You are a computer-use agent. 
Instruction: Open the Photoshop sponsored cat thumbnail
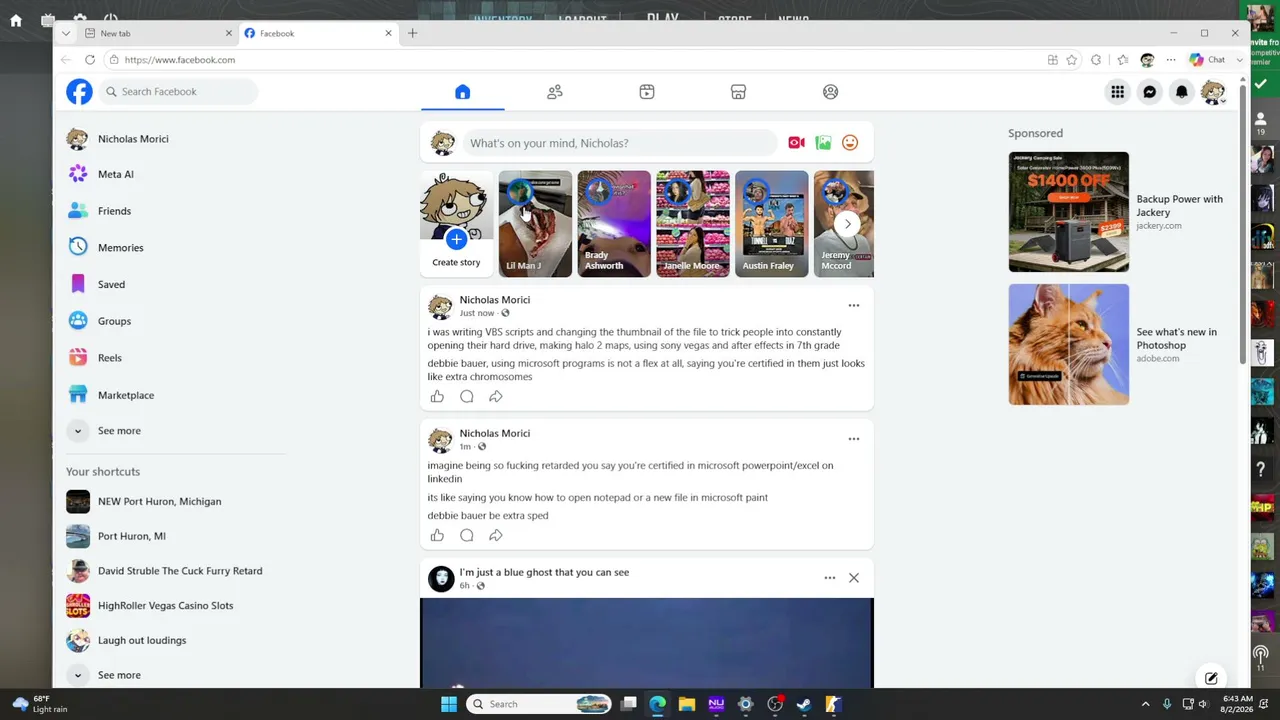point(1068,345)
